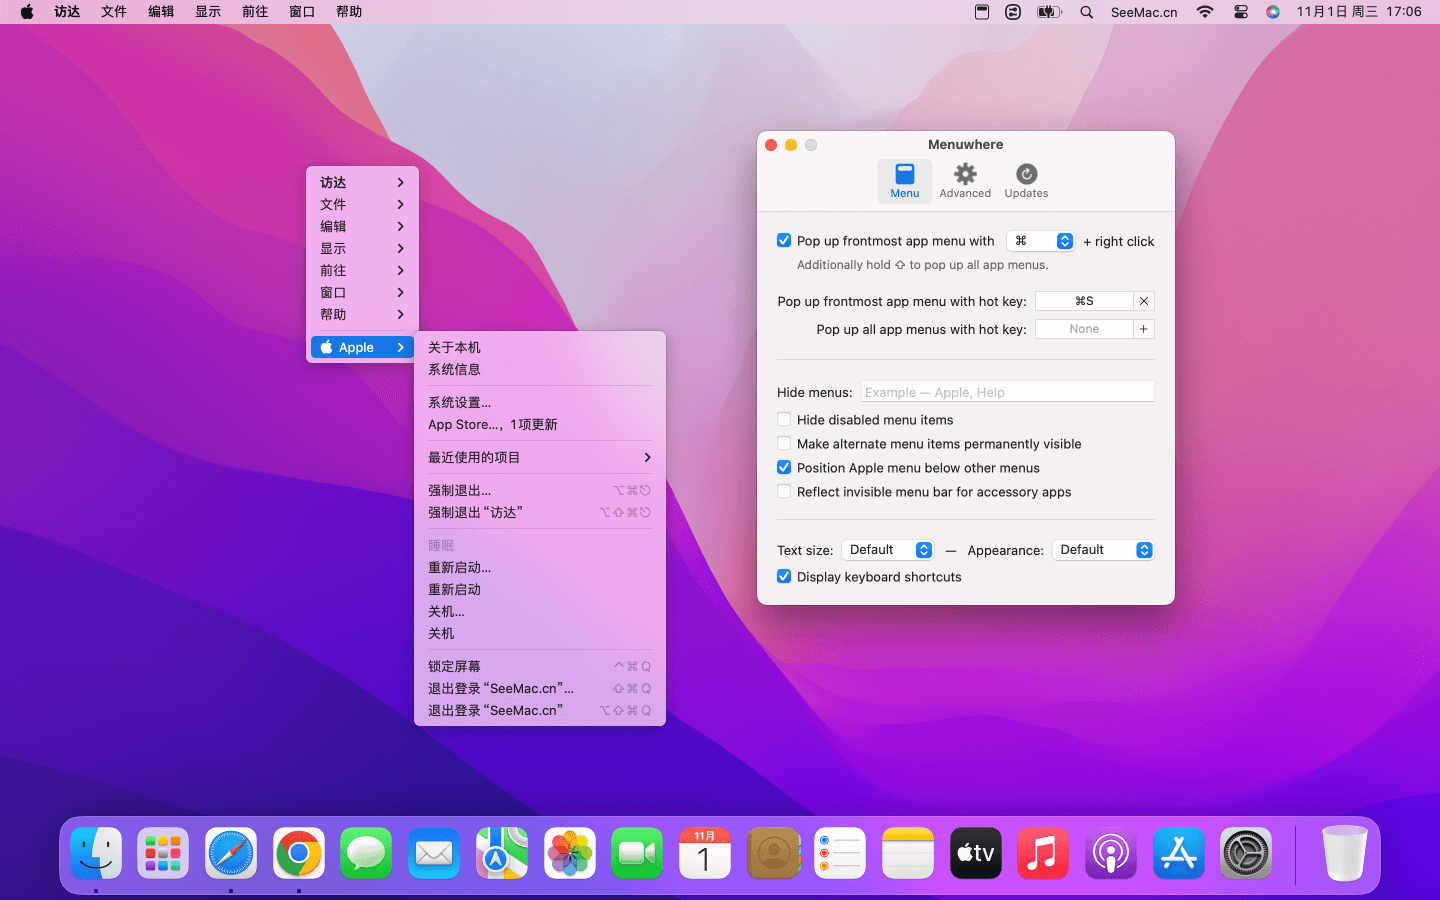This screenshot has width=1440, height=900.
Task: Click 锁定屏幕 menu entry
Action: coord(455,666)
